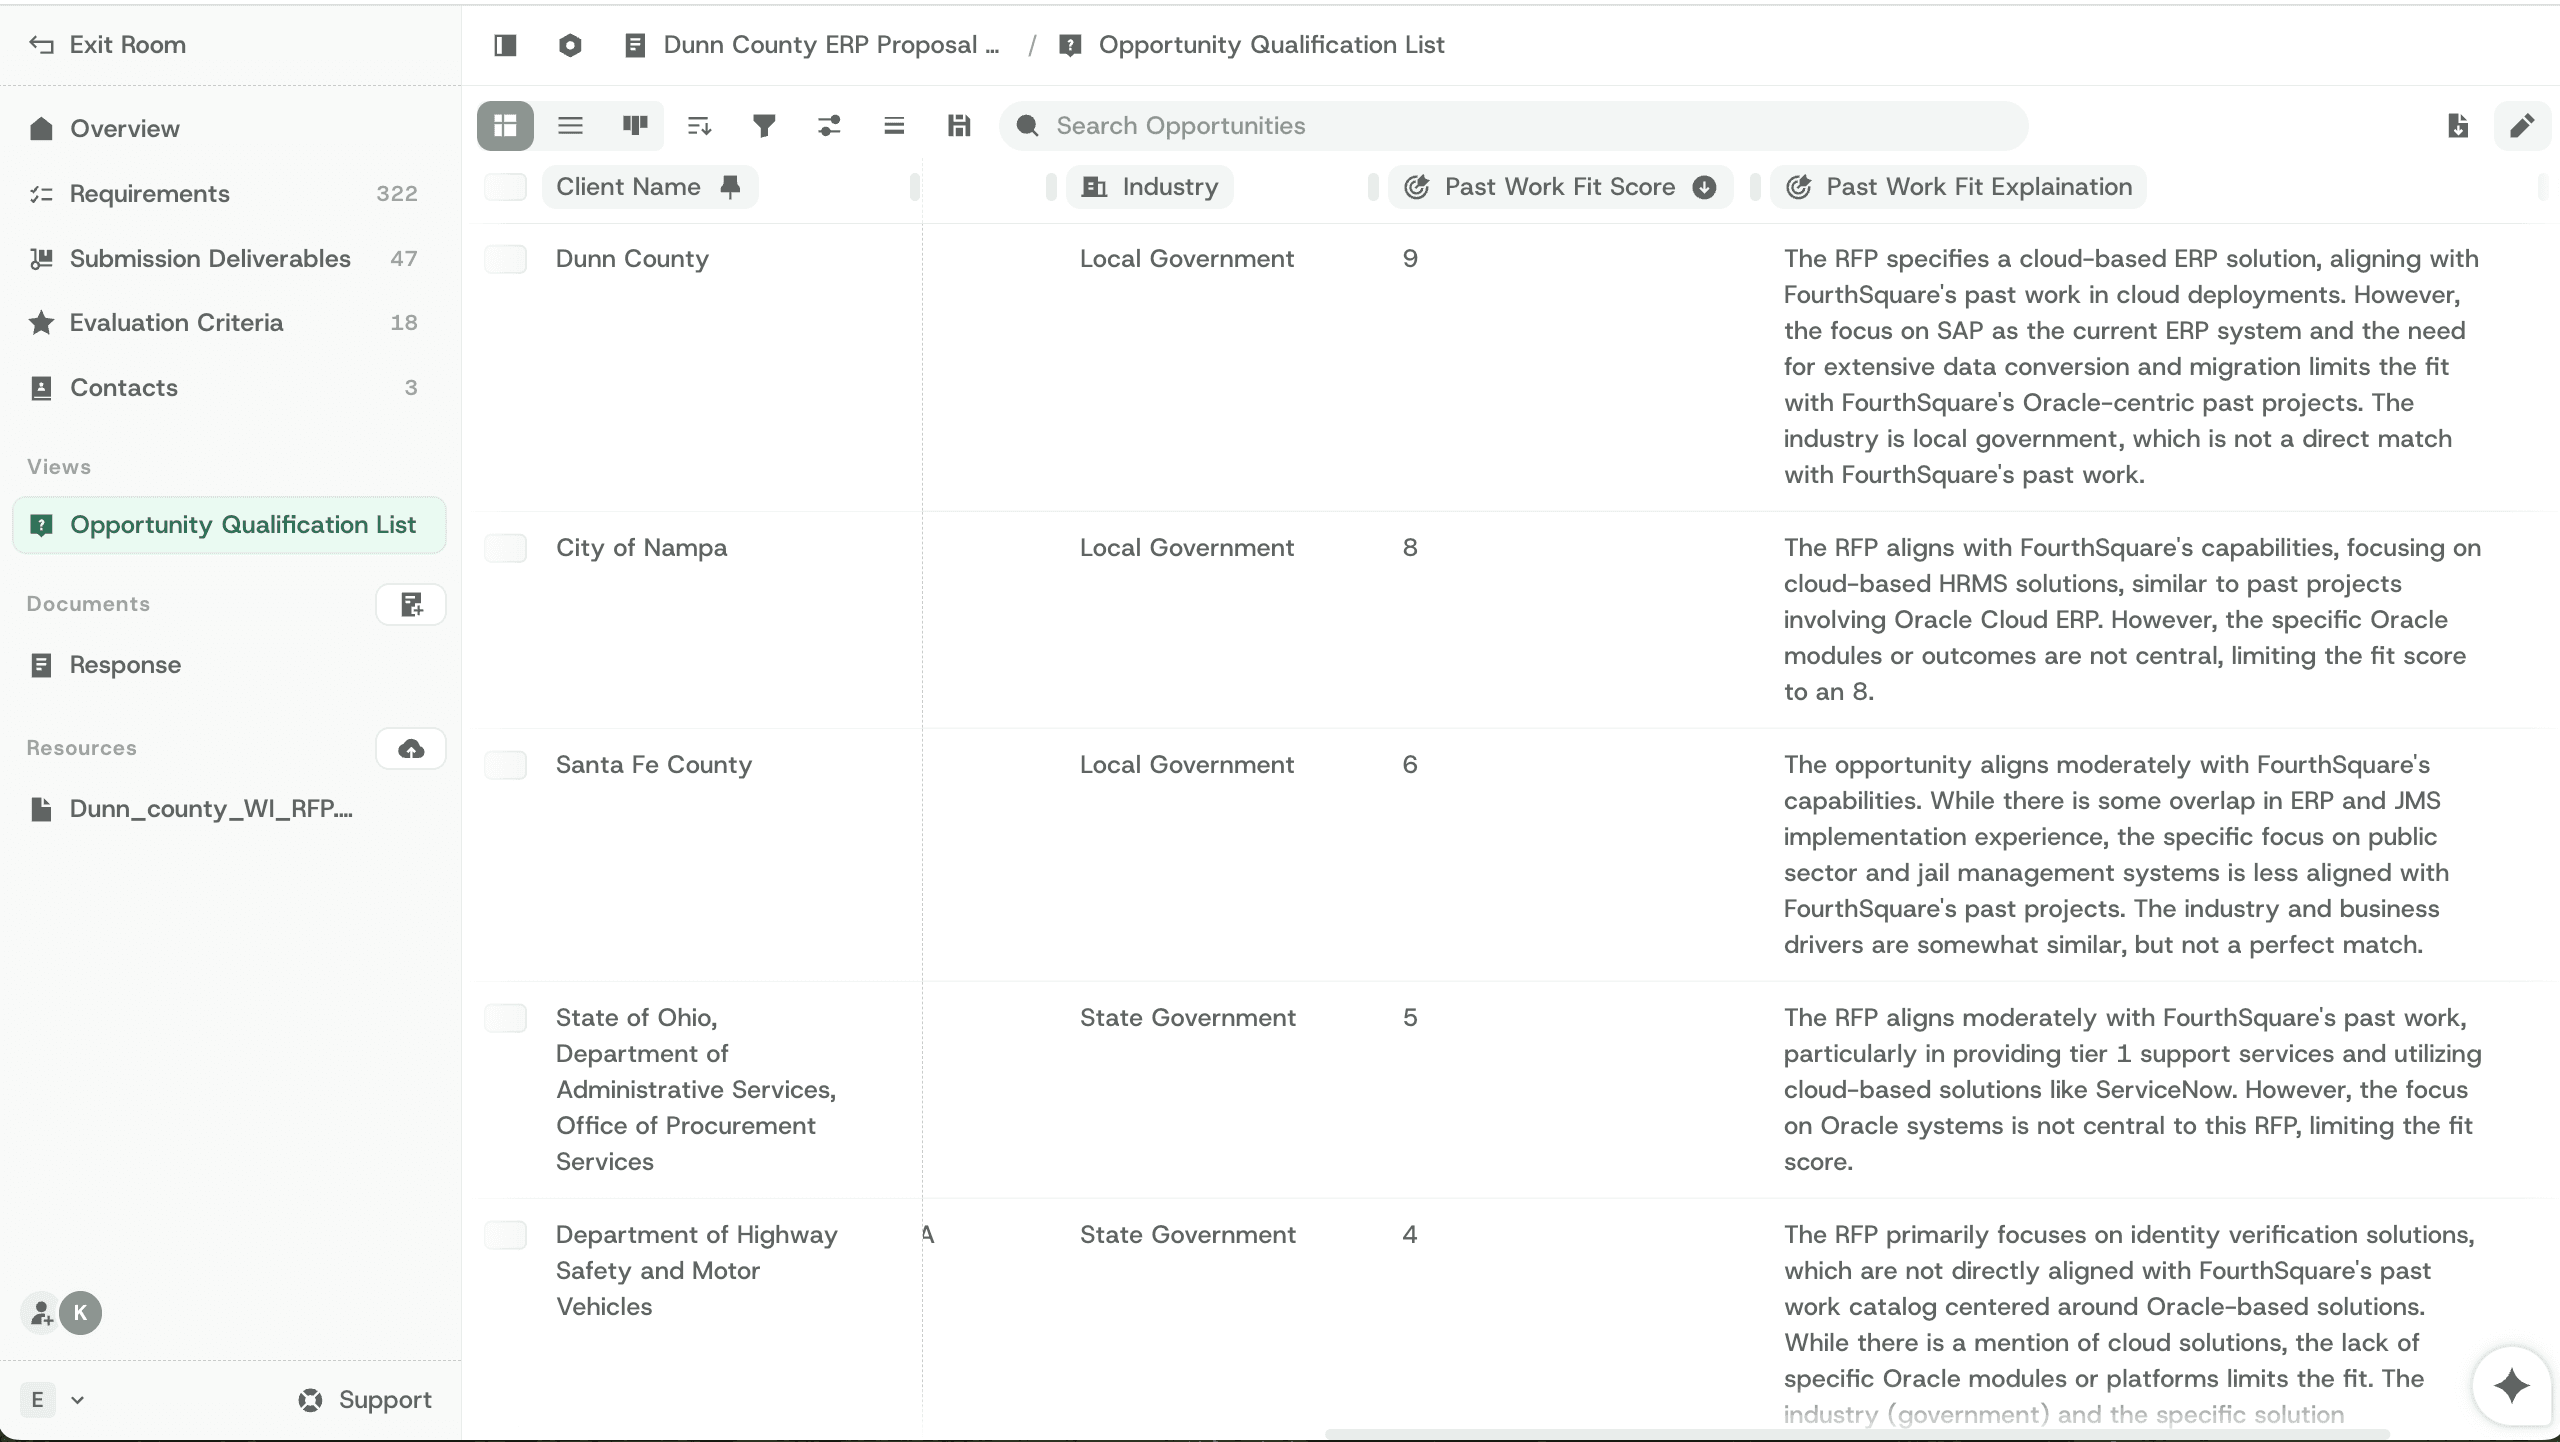
Task: Open the filter funnel icon
Action: tap(764, 126)
